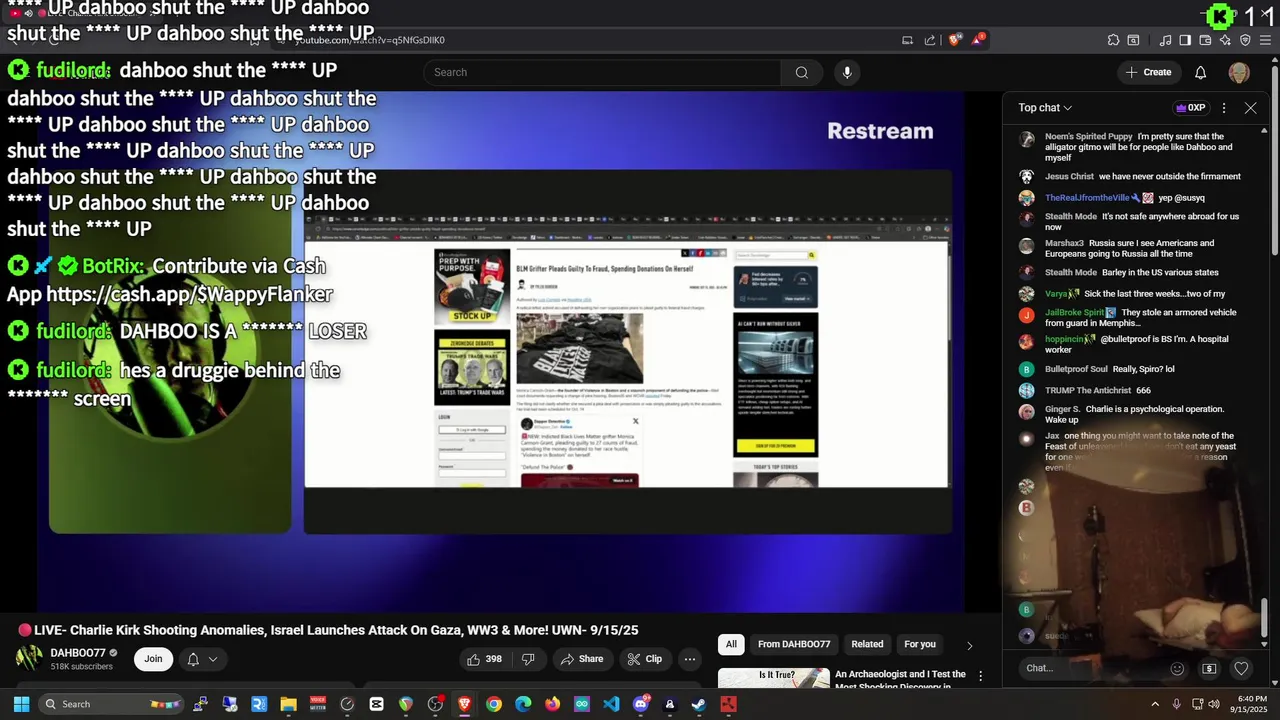1280x720 pixels.
Task: Select the All filter chip
Action: tap(731, 644)
